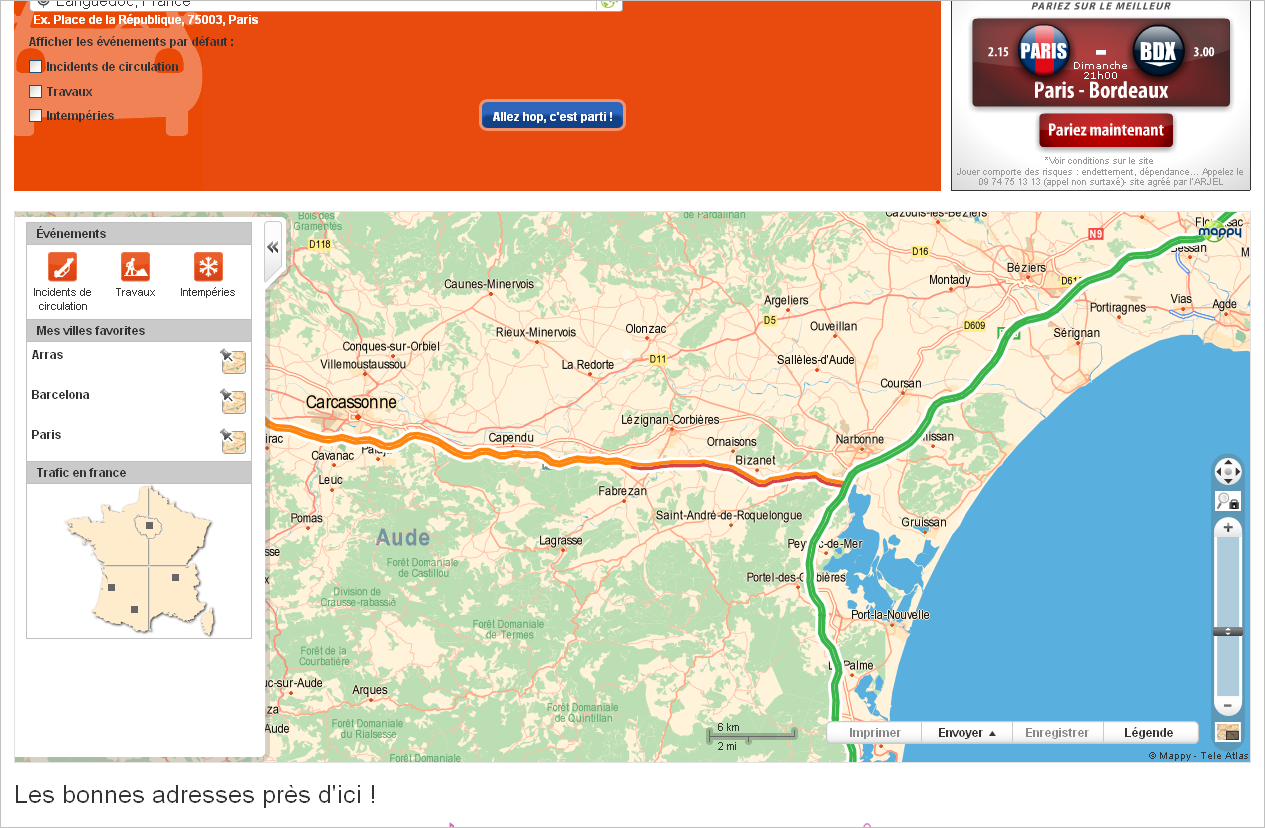Open the map overview thumbnail icon
This screenshot has width=1265, height=828.
click(x=1227, y=732)
